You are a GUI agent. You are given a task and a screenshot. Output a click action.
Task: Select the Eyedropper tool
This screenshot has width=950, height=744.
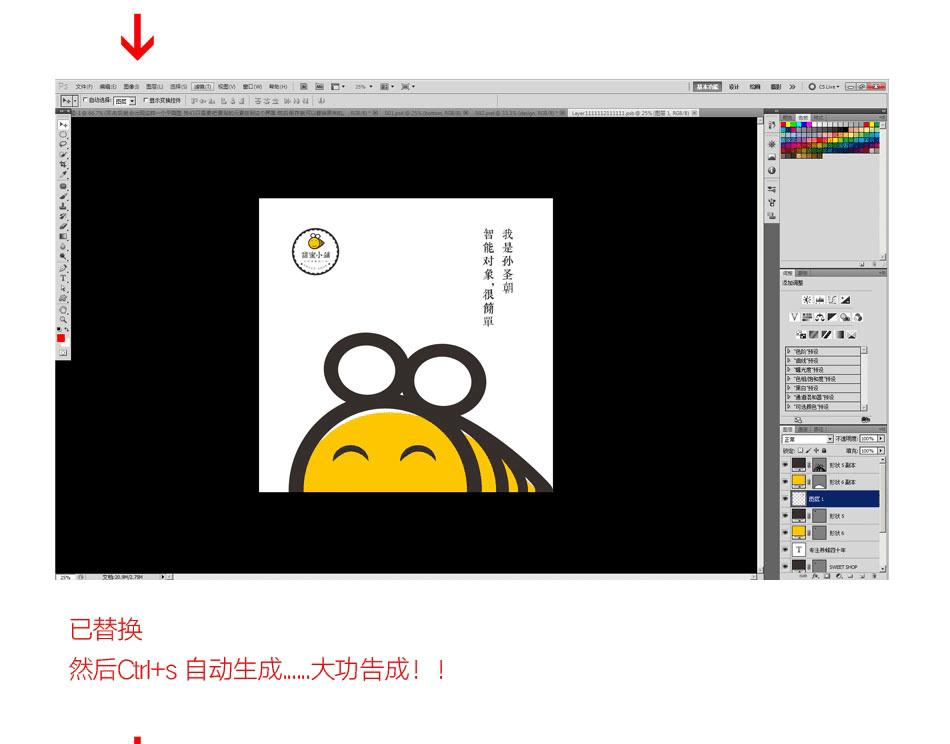pyautogui.click(x=63, y=174)
